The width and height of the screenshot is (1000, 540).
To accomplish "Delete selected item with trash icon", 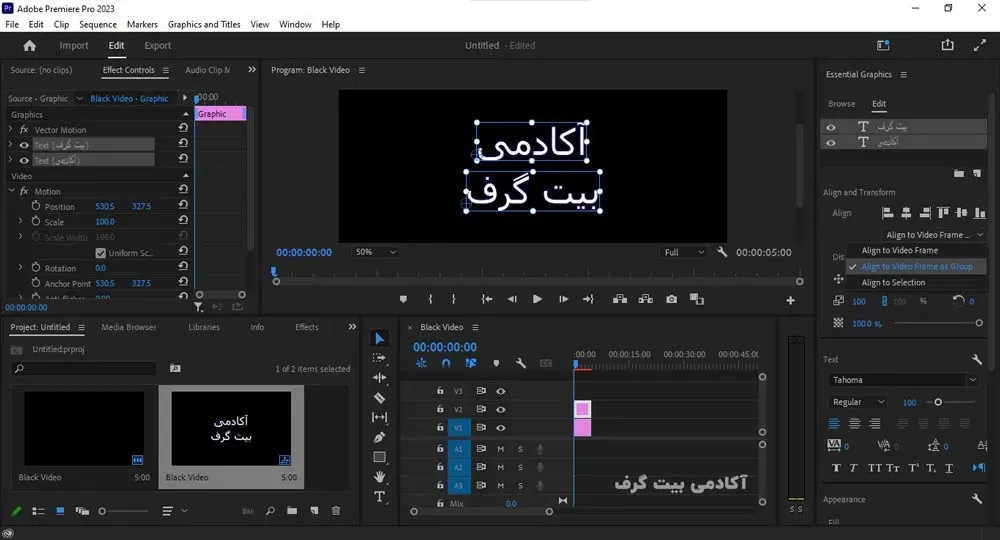I will point(336,511).
